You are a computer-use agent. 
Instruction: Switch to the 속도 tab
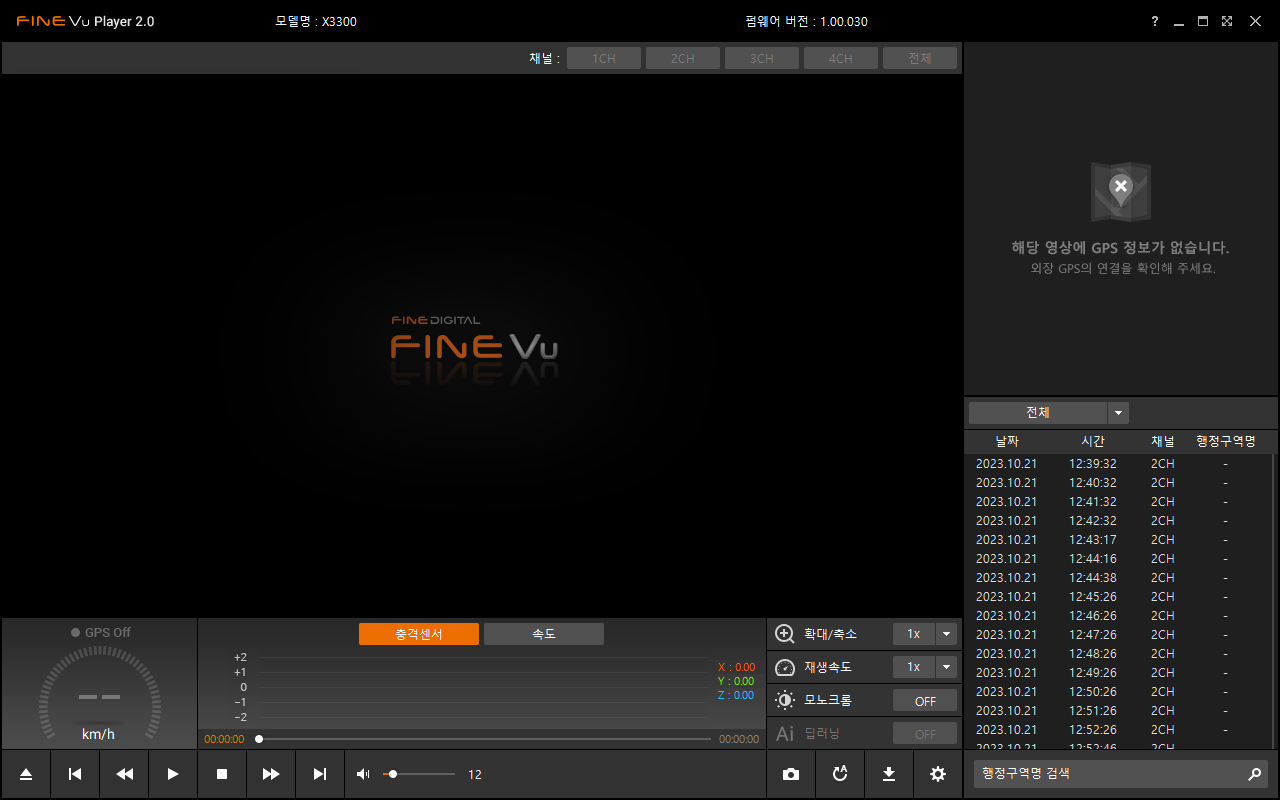544,634
